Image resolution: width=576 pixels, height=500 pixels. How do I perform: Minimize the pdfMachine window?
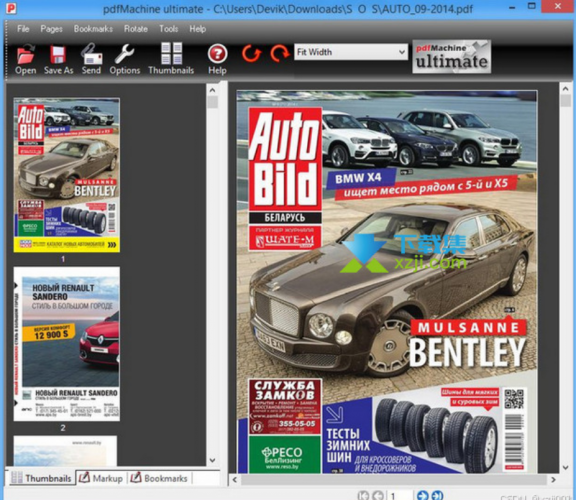click(512, 7)
